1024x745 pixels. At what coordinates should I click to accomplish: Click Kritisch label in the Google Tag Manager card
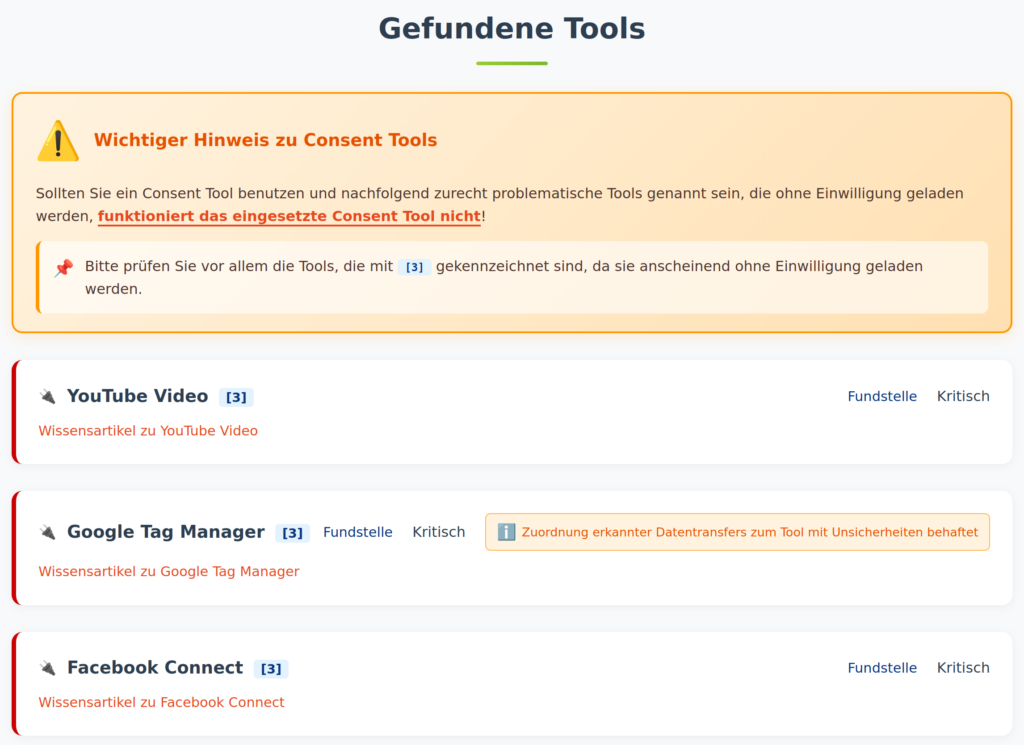[439, 532]
